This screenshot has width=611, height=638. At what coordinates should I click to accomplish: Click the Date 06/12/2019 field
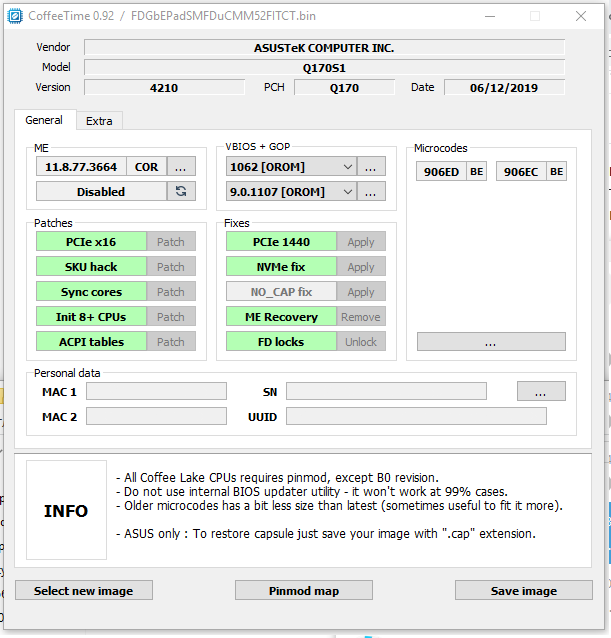(504, 87)
